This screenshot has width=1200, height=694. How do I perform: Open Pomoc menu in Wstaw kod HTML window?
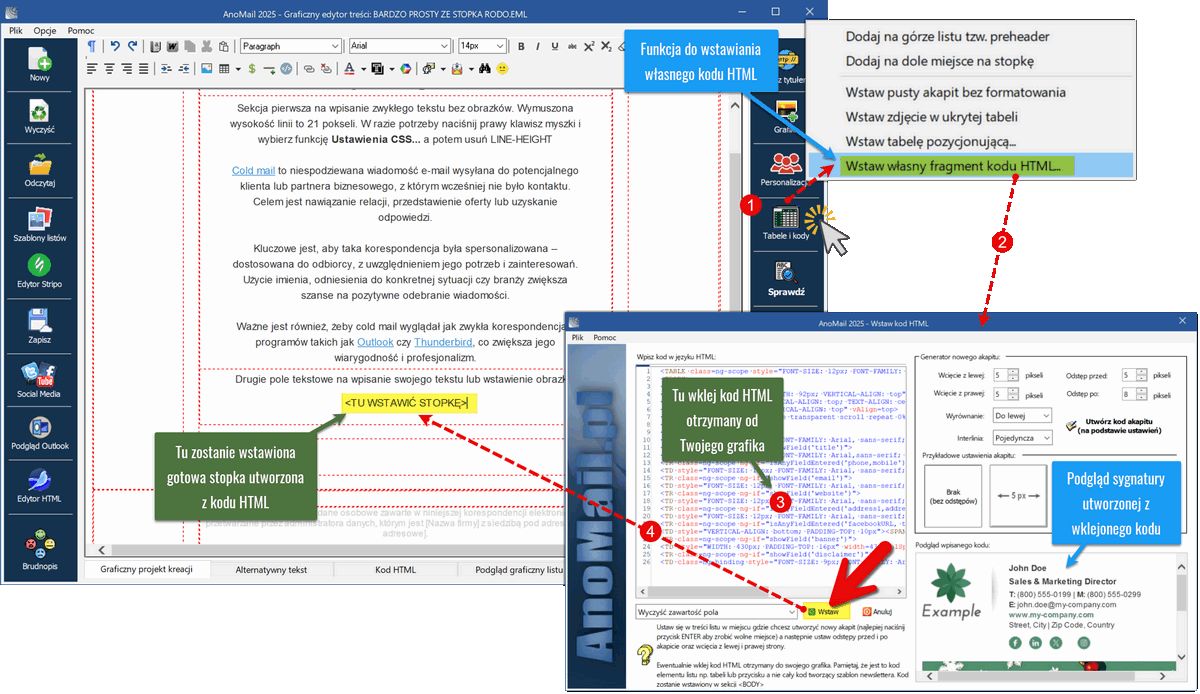click(605, 338)
